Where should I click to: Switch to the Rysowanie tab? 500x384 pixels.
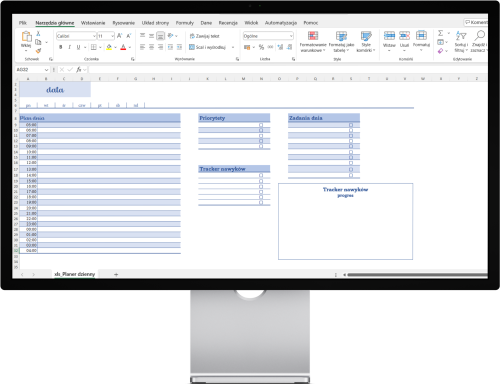click(x=123, y=23)
